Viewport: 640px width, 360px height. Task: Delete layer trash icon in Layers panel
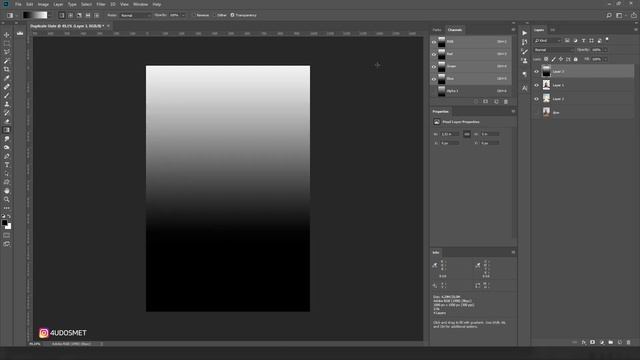[629, 342]
